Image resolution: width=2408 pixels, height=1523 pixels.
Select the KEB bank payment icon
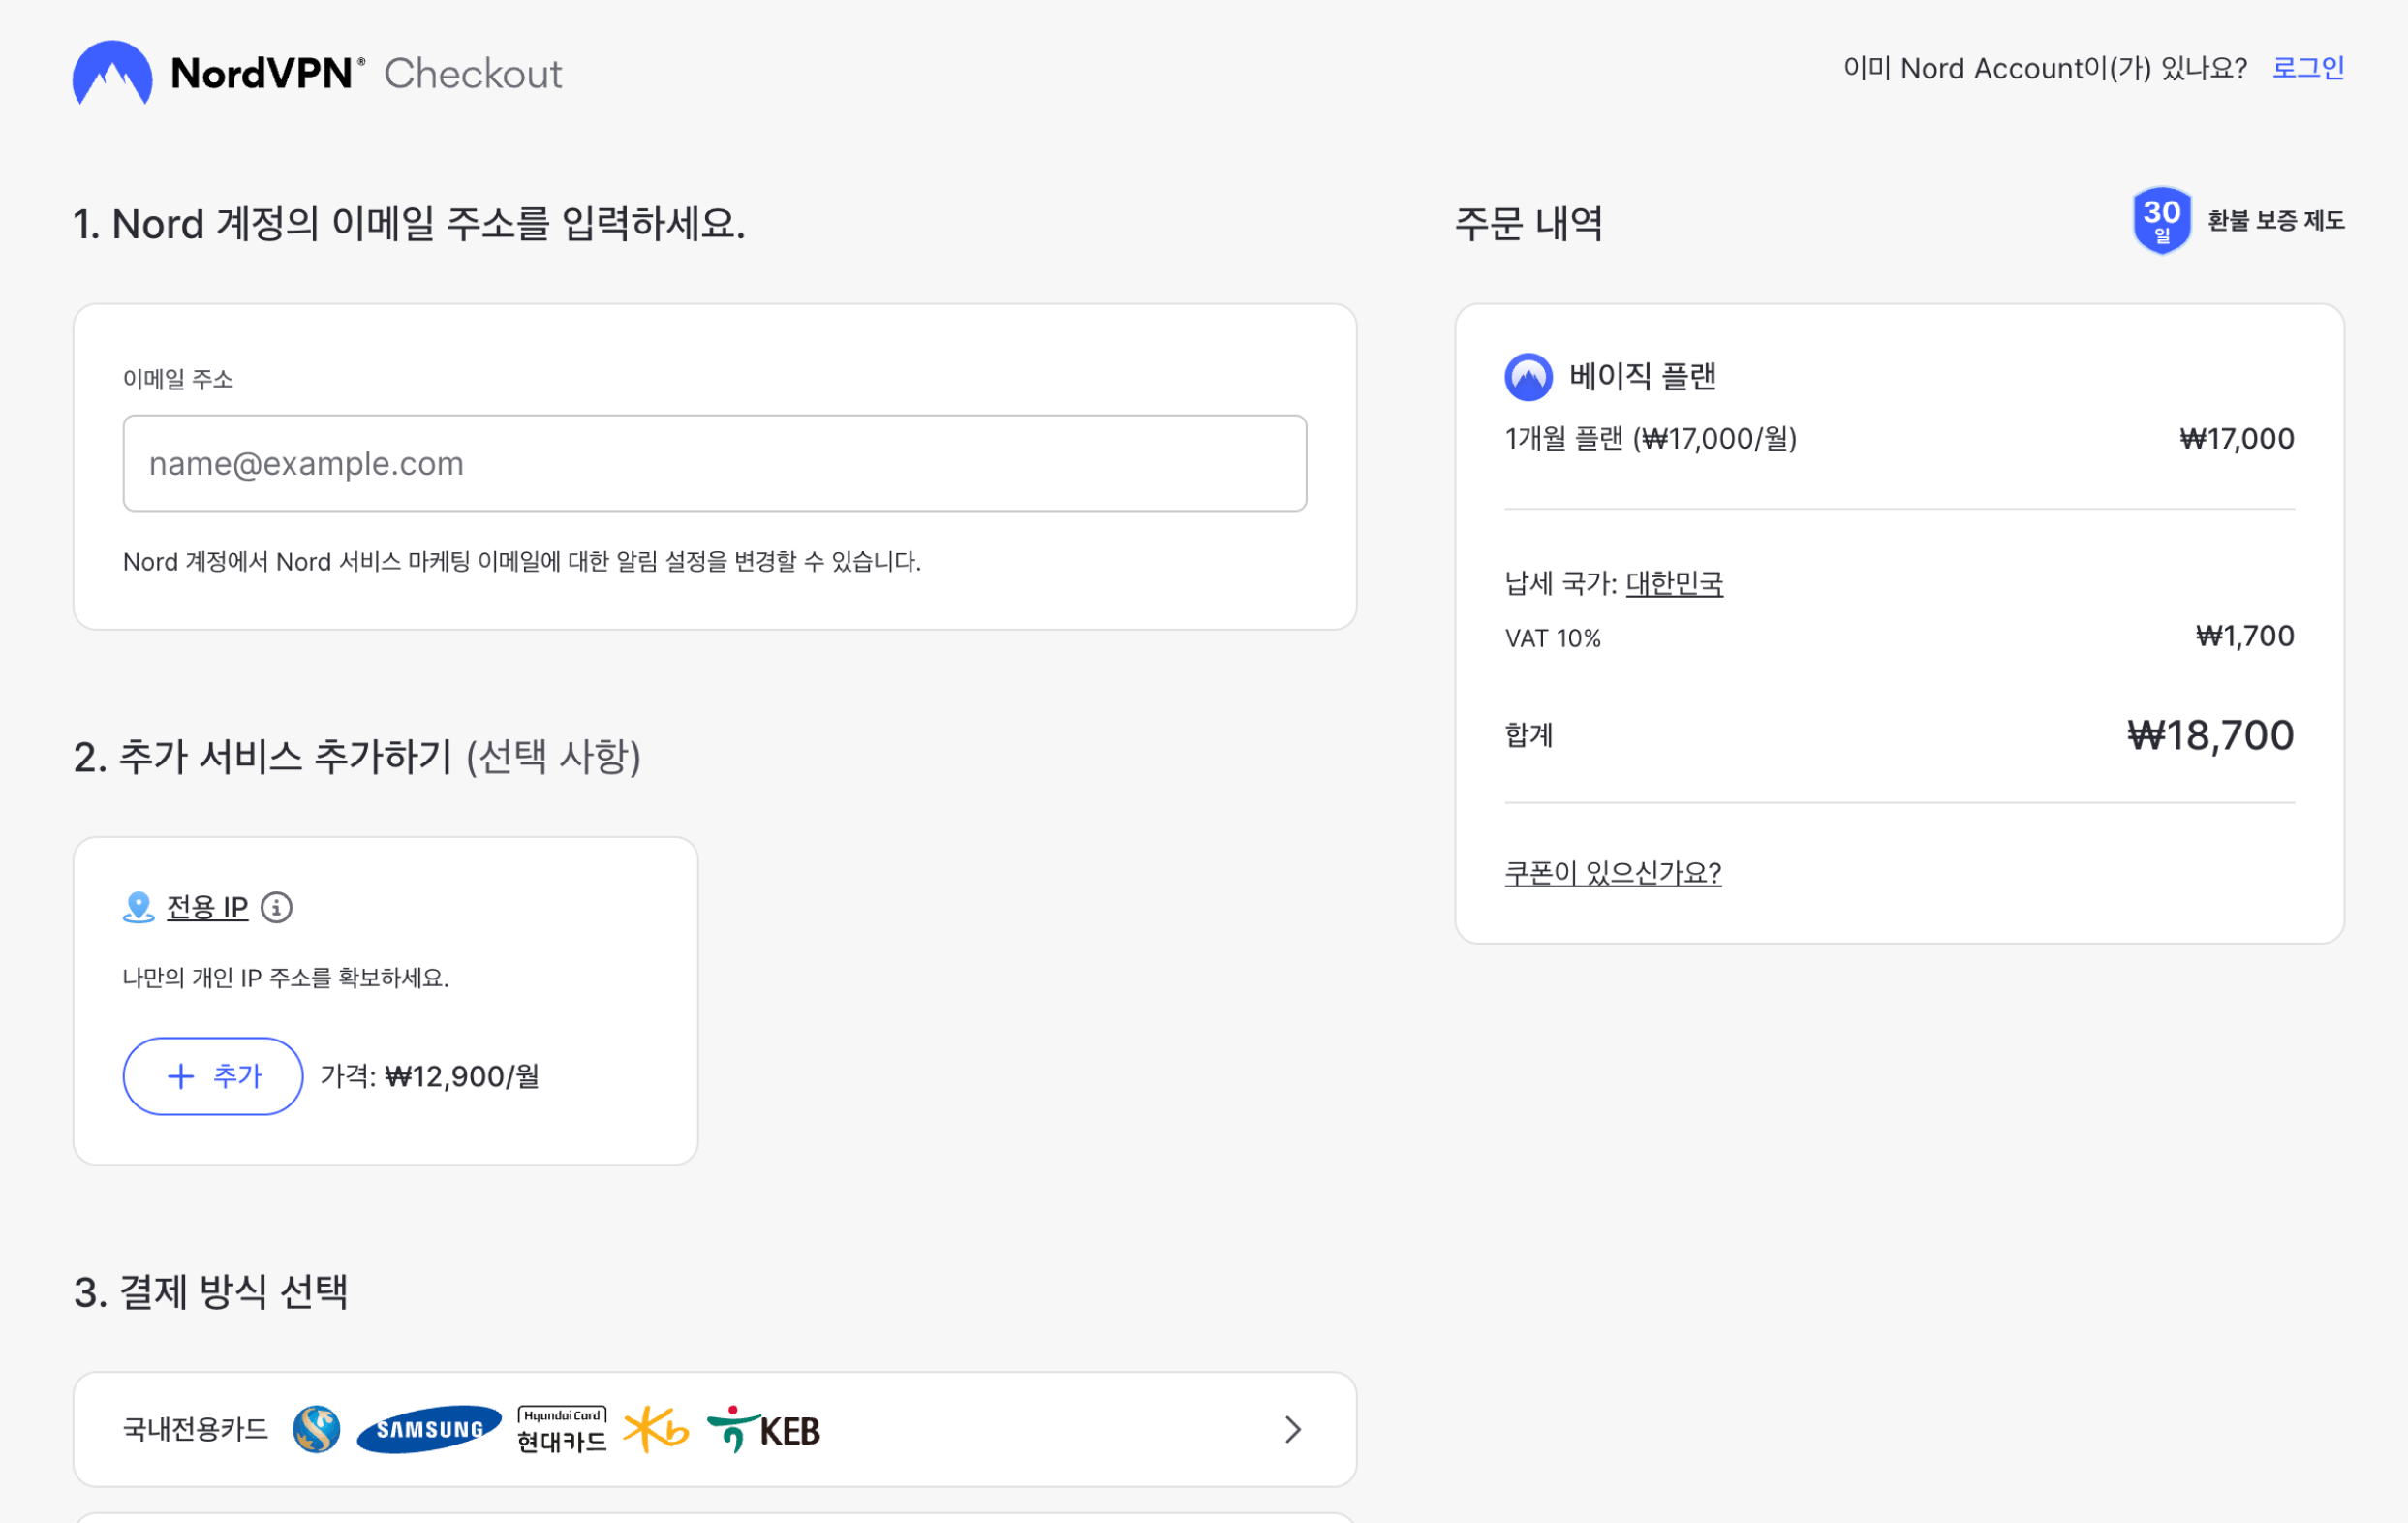(765, 1428)
